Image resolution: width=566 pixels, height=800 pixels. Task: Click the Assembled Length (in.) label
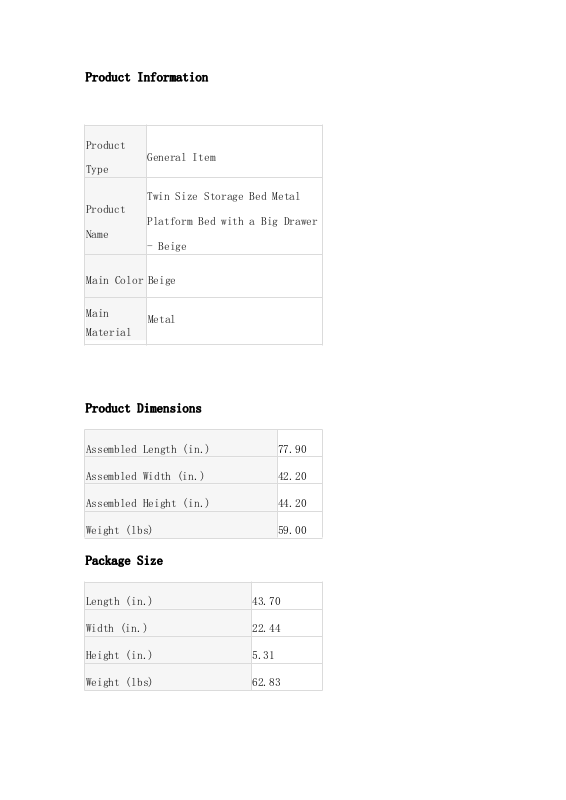tap(147, 449)
